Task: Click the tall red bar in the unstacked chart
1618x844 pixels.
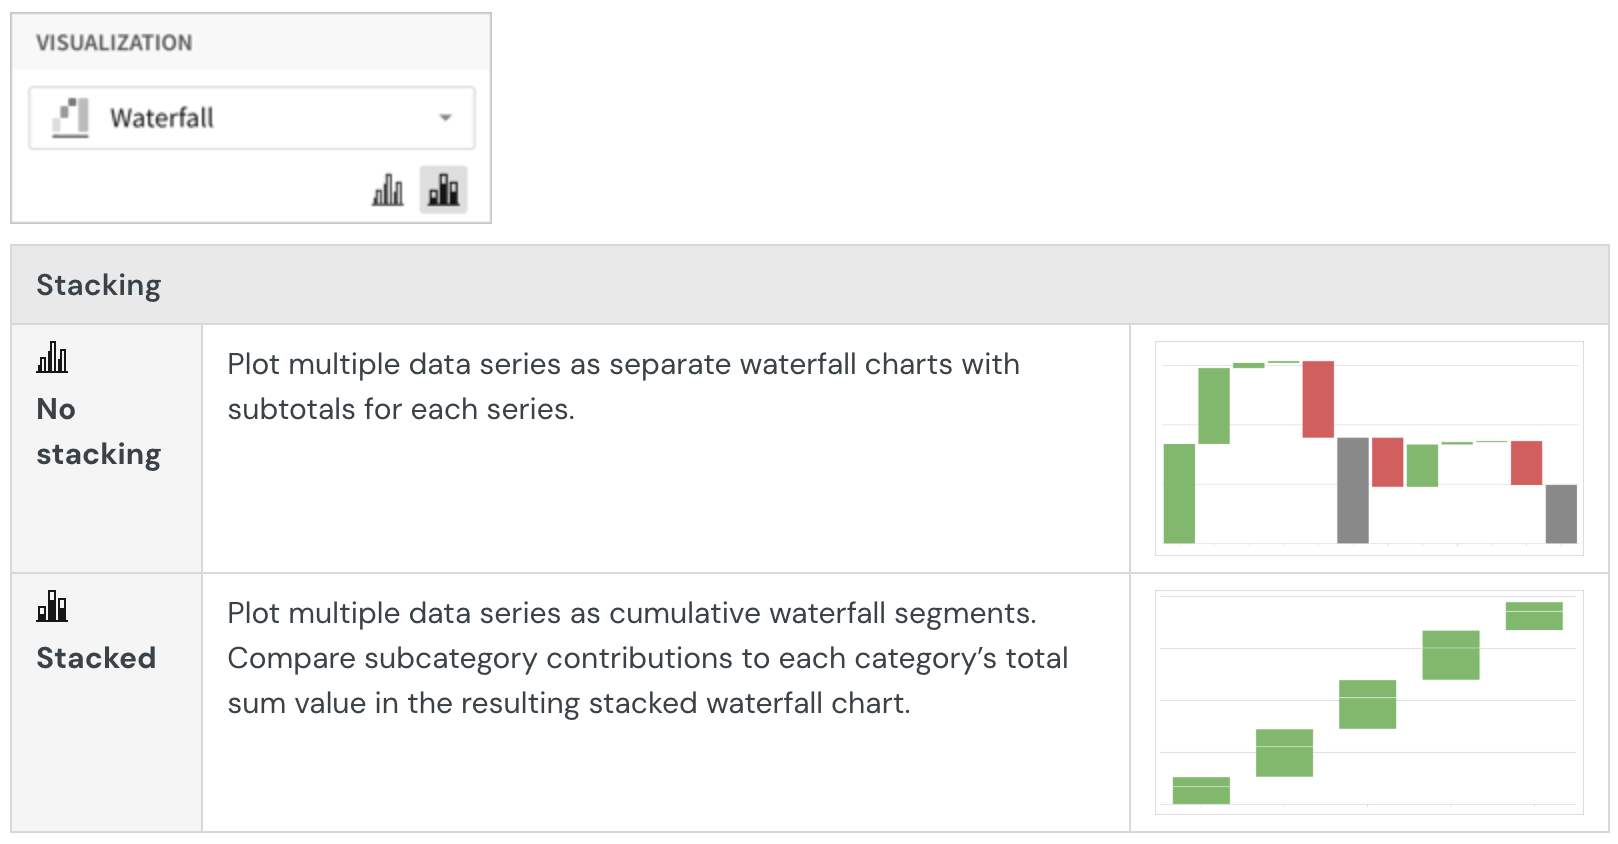Action: point(1318,399)
